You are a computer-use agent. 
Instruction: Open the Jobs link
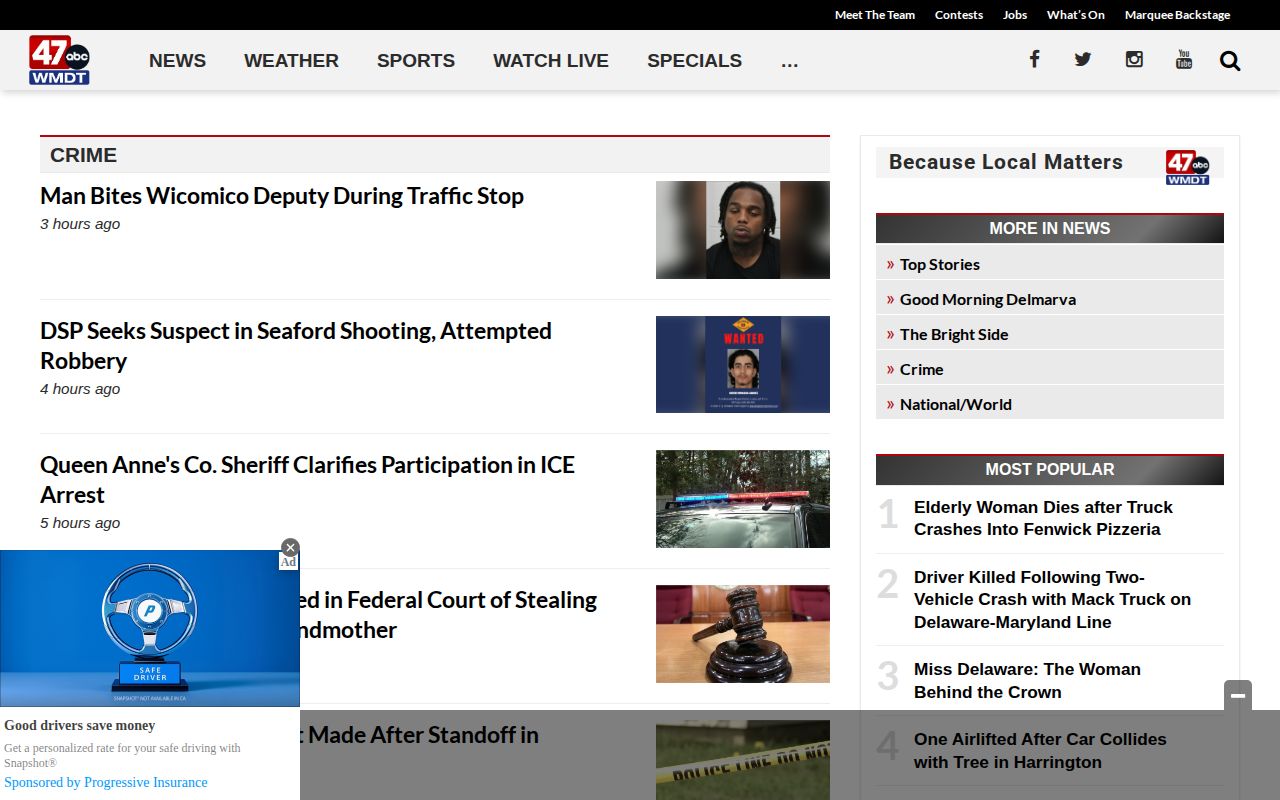(1015, 15)
